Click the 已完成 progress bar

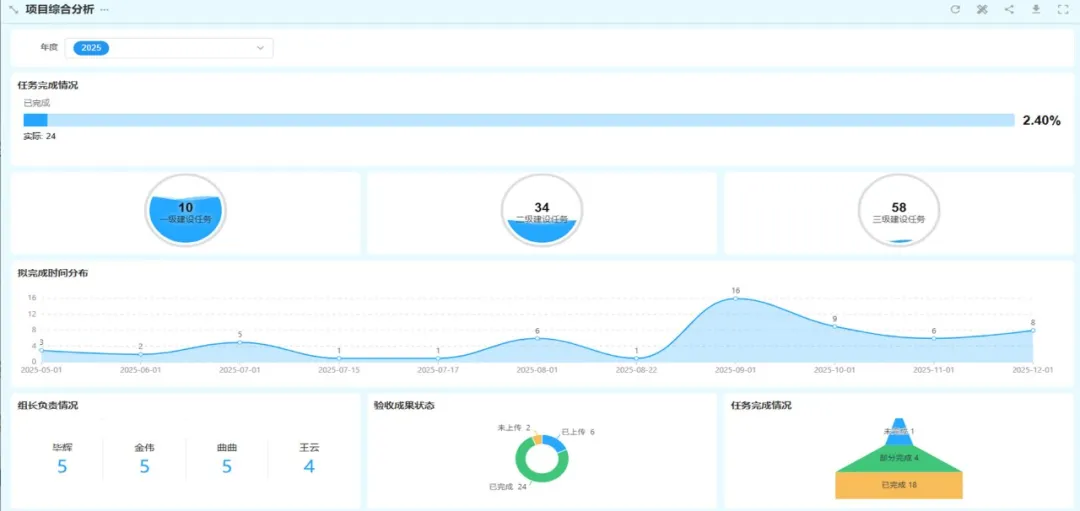click(518, 120)
